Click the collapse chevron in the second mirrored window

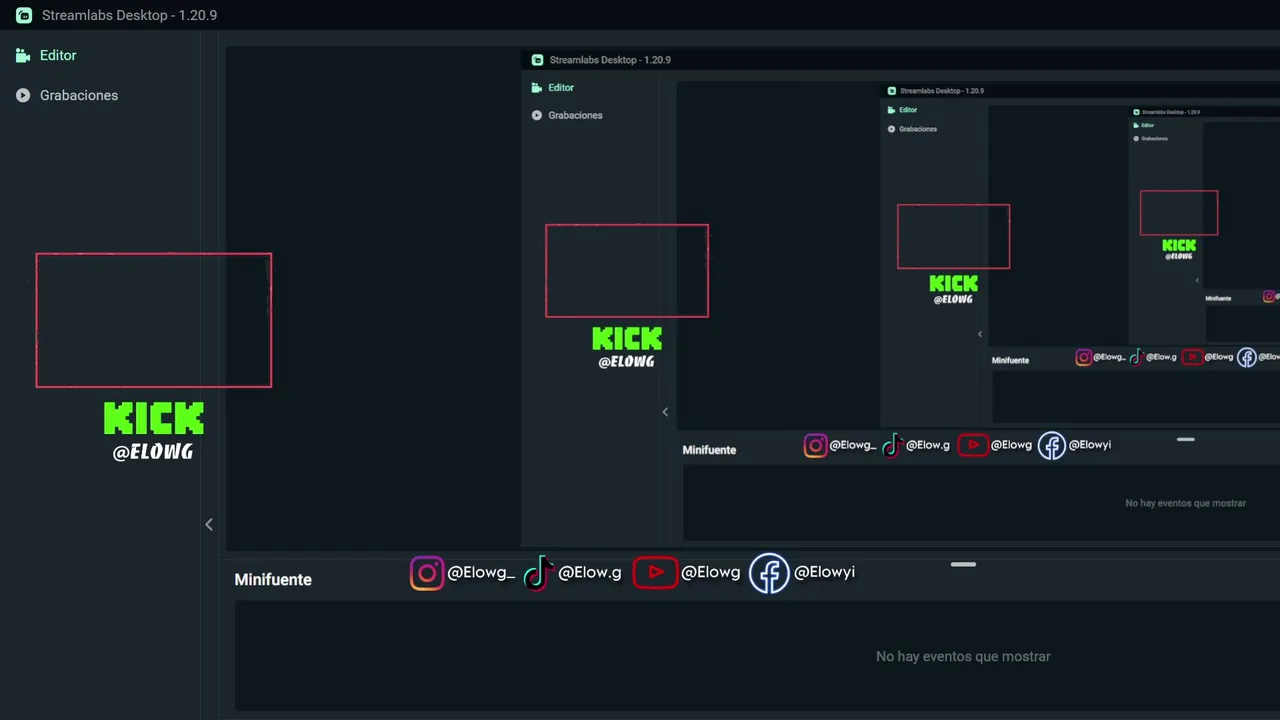[980, 334]
